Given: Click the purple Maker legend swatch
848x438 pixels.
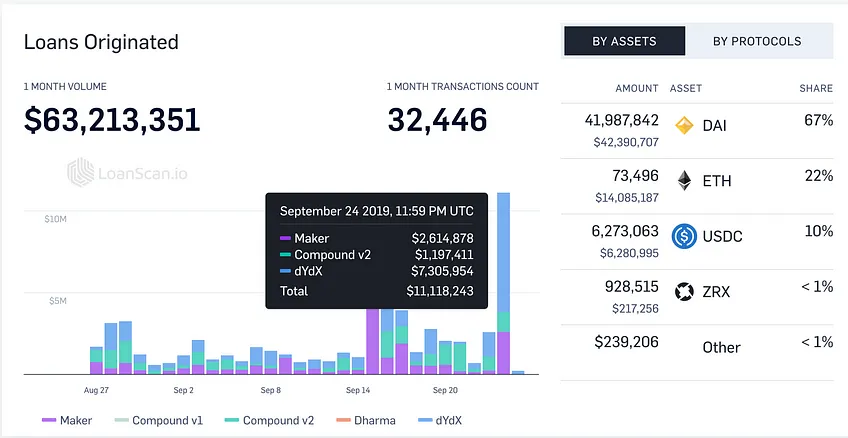Looking at the screenshot, I should click(49, 420).
